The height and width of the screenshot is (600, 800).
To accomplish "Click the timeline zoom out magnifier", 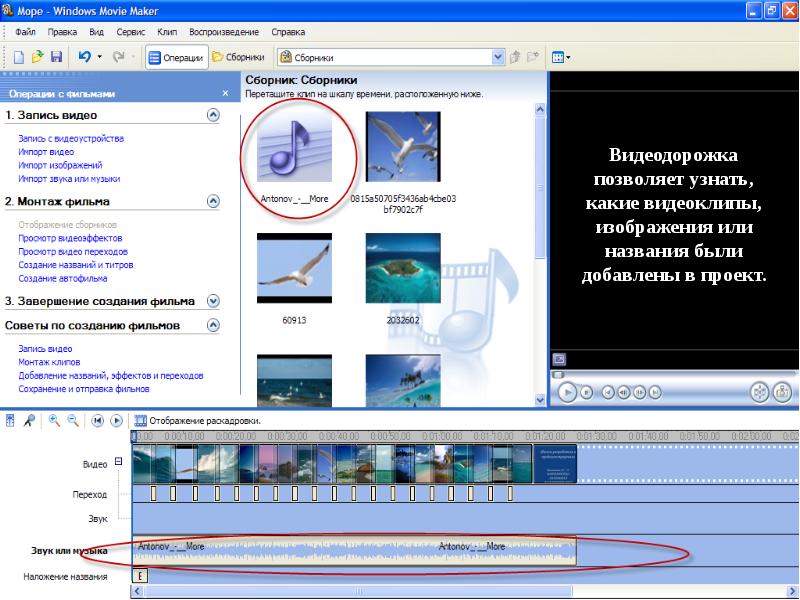I will point(72,421).
